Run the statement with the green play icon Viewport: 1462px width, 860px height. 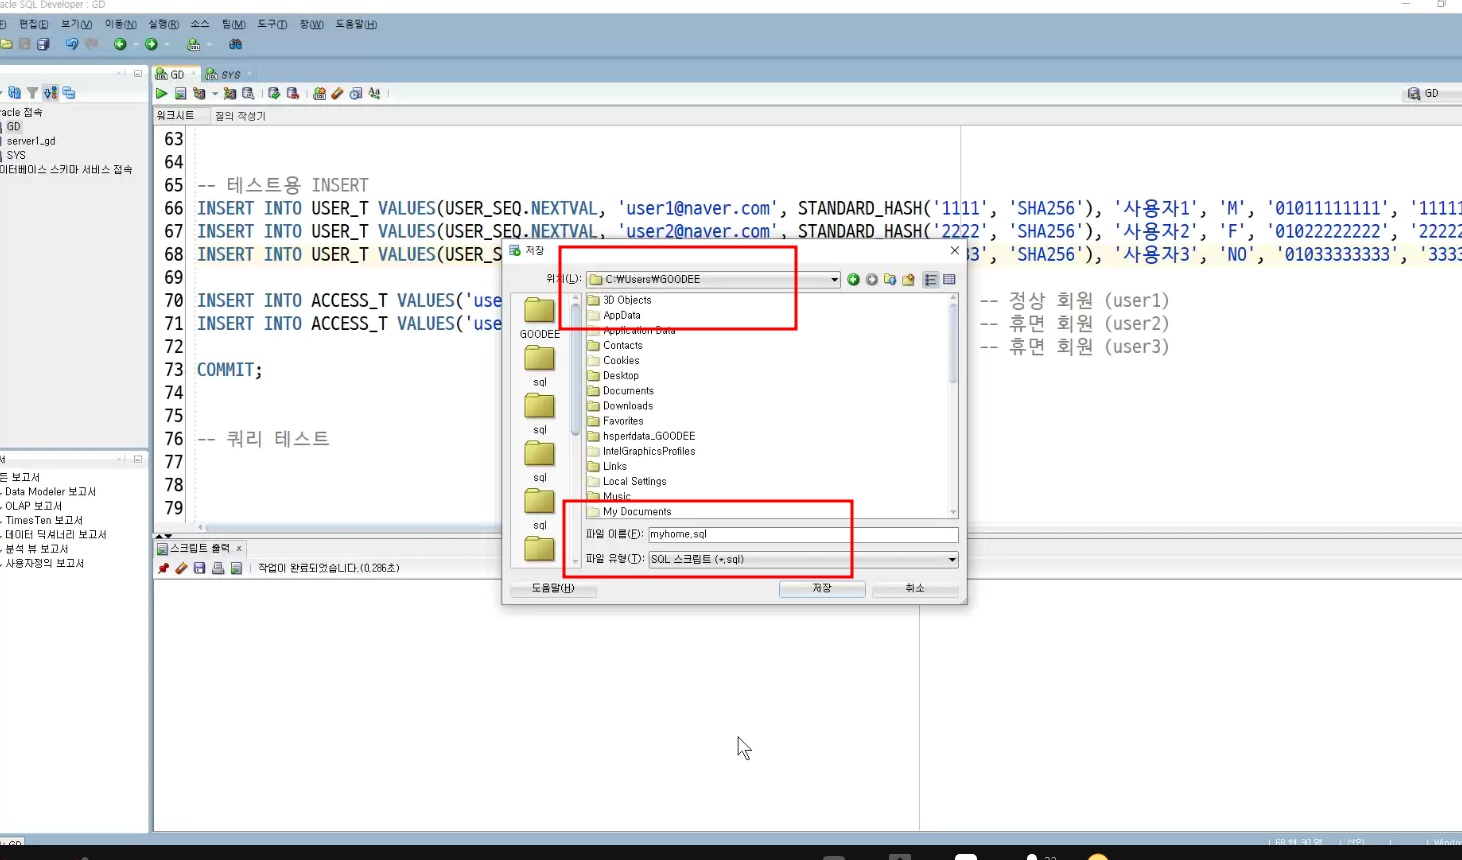point(162,93)
